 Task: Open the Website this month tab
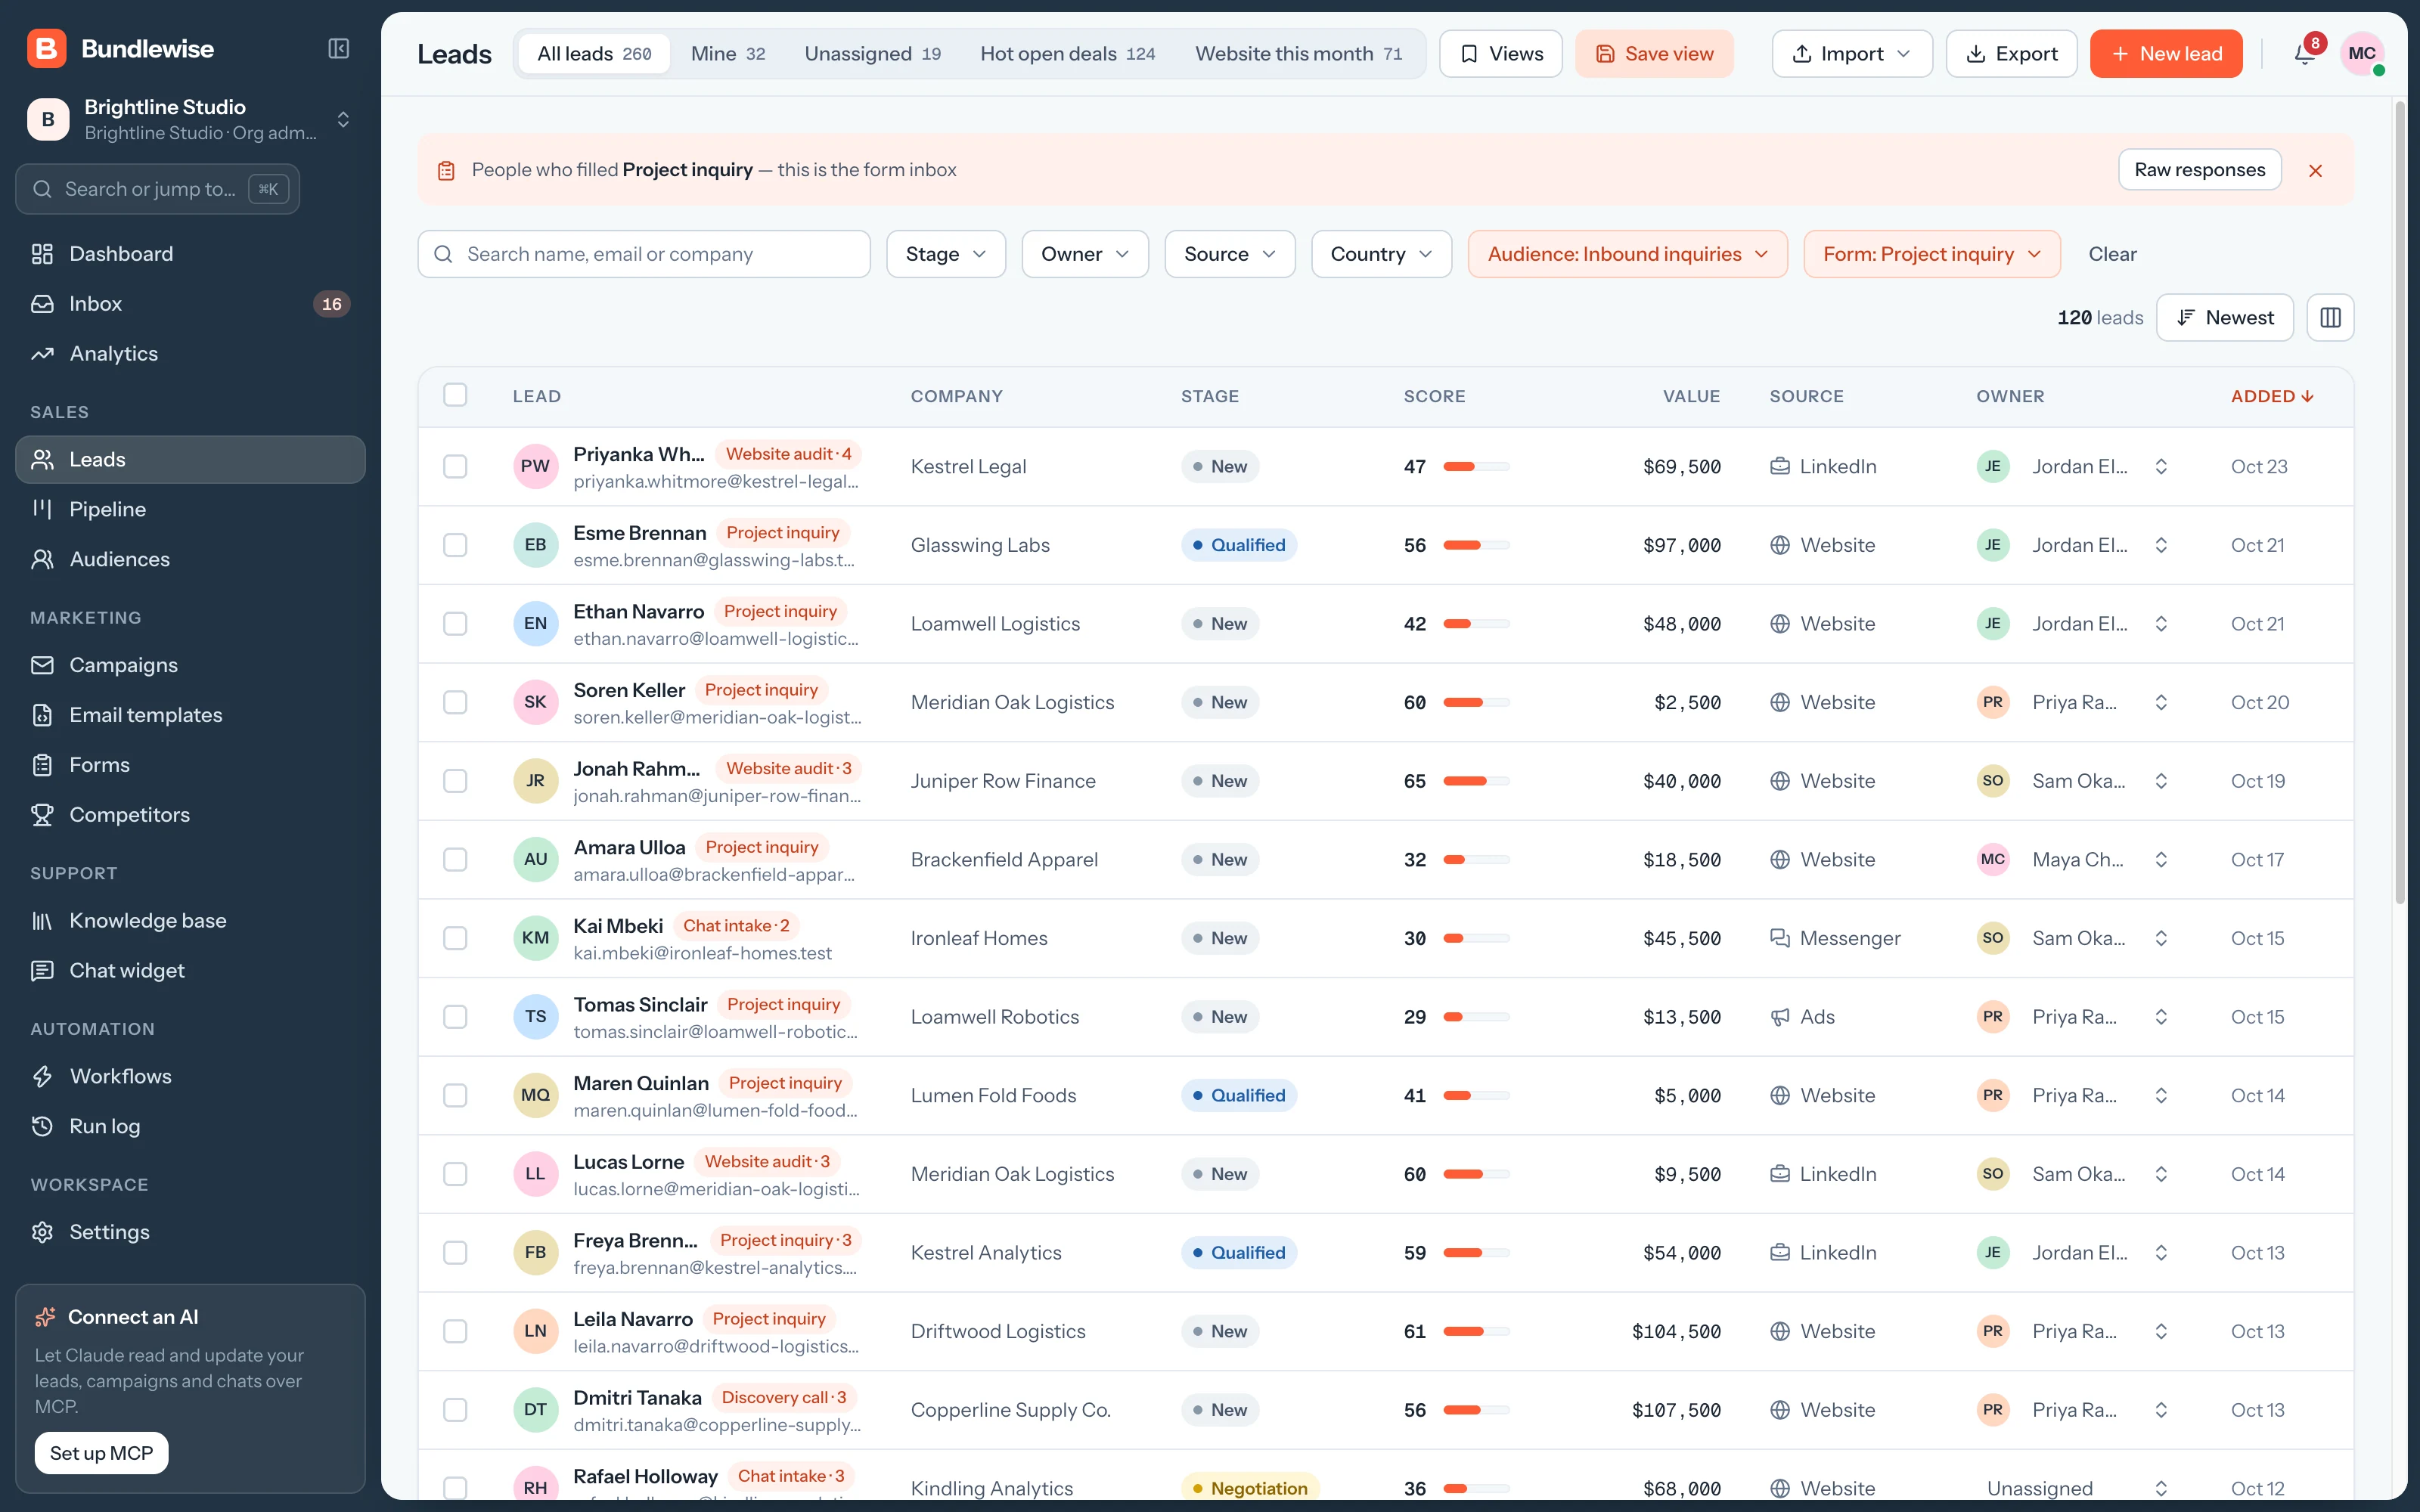pyautogui.click(x=1298, y=54)
